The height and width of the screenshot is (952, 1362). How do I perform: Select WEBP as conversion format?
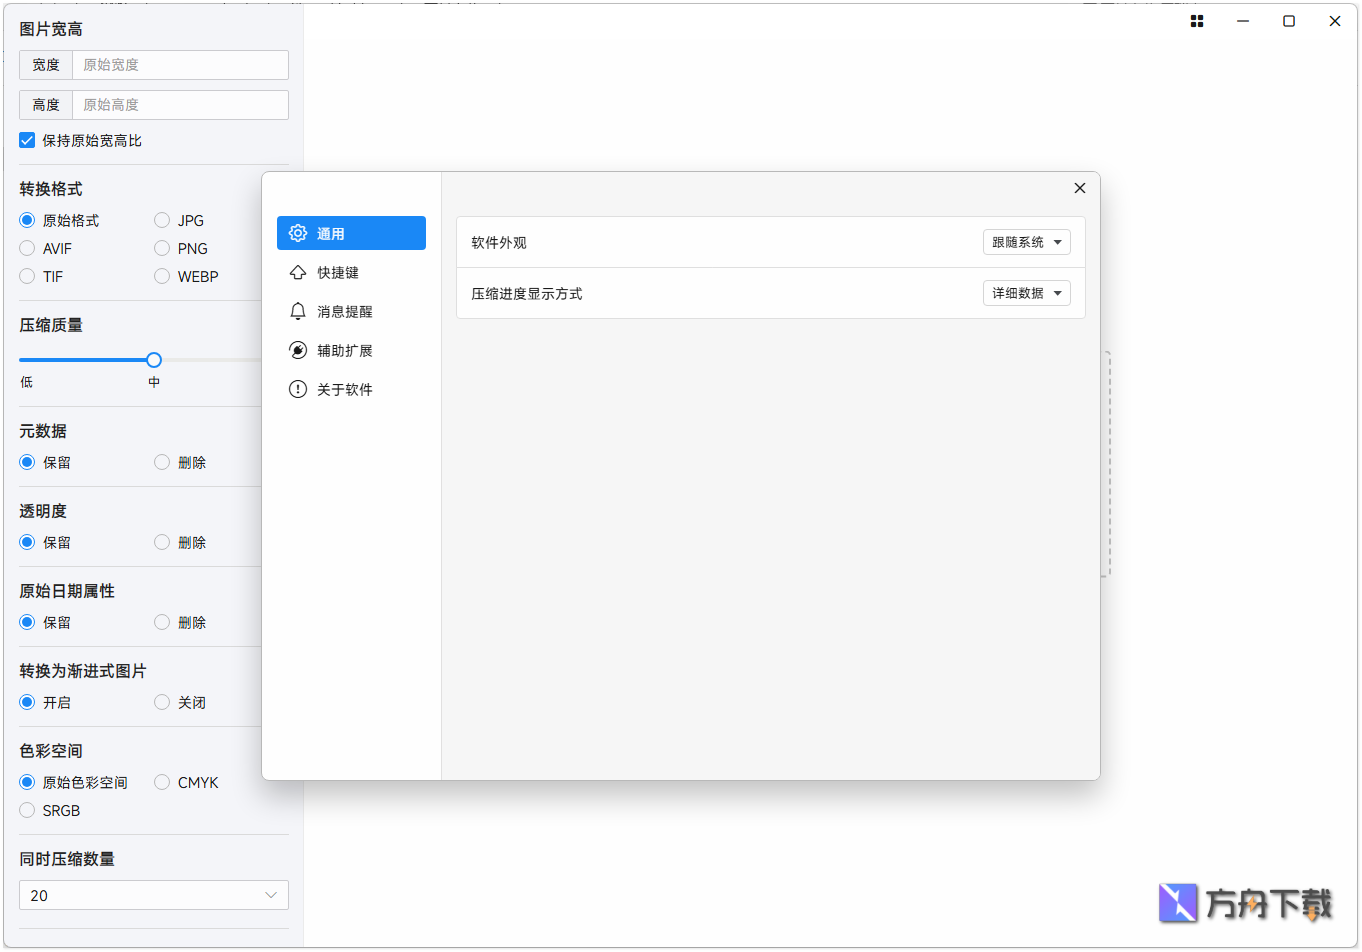(x=162, y=276)
